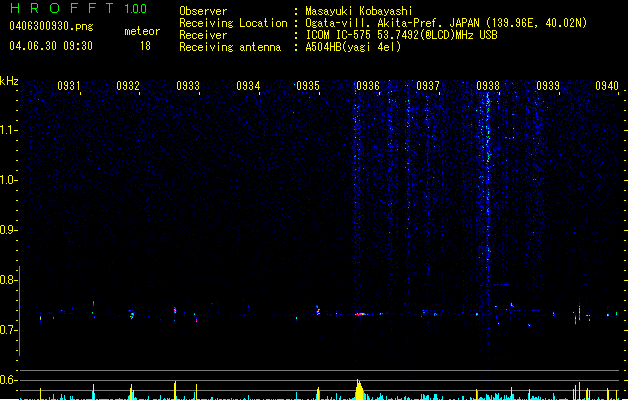Click the 0935 time marker
This screenshot has height=400, width=629.
click(308, 86)
